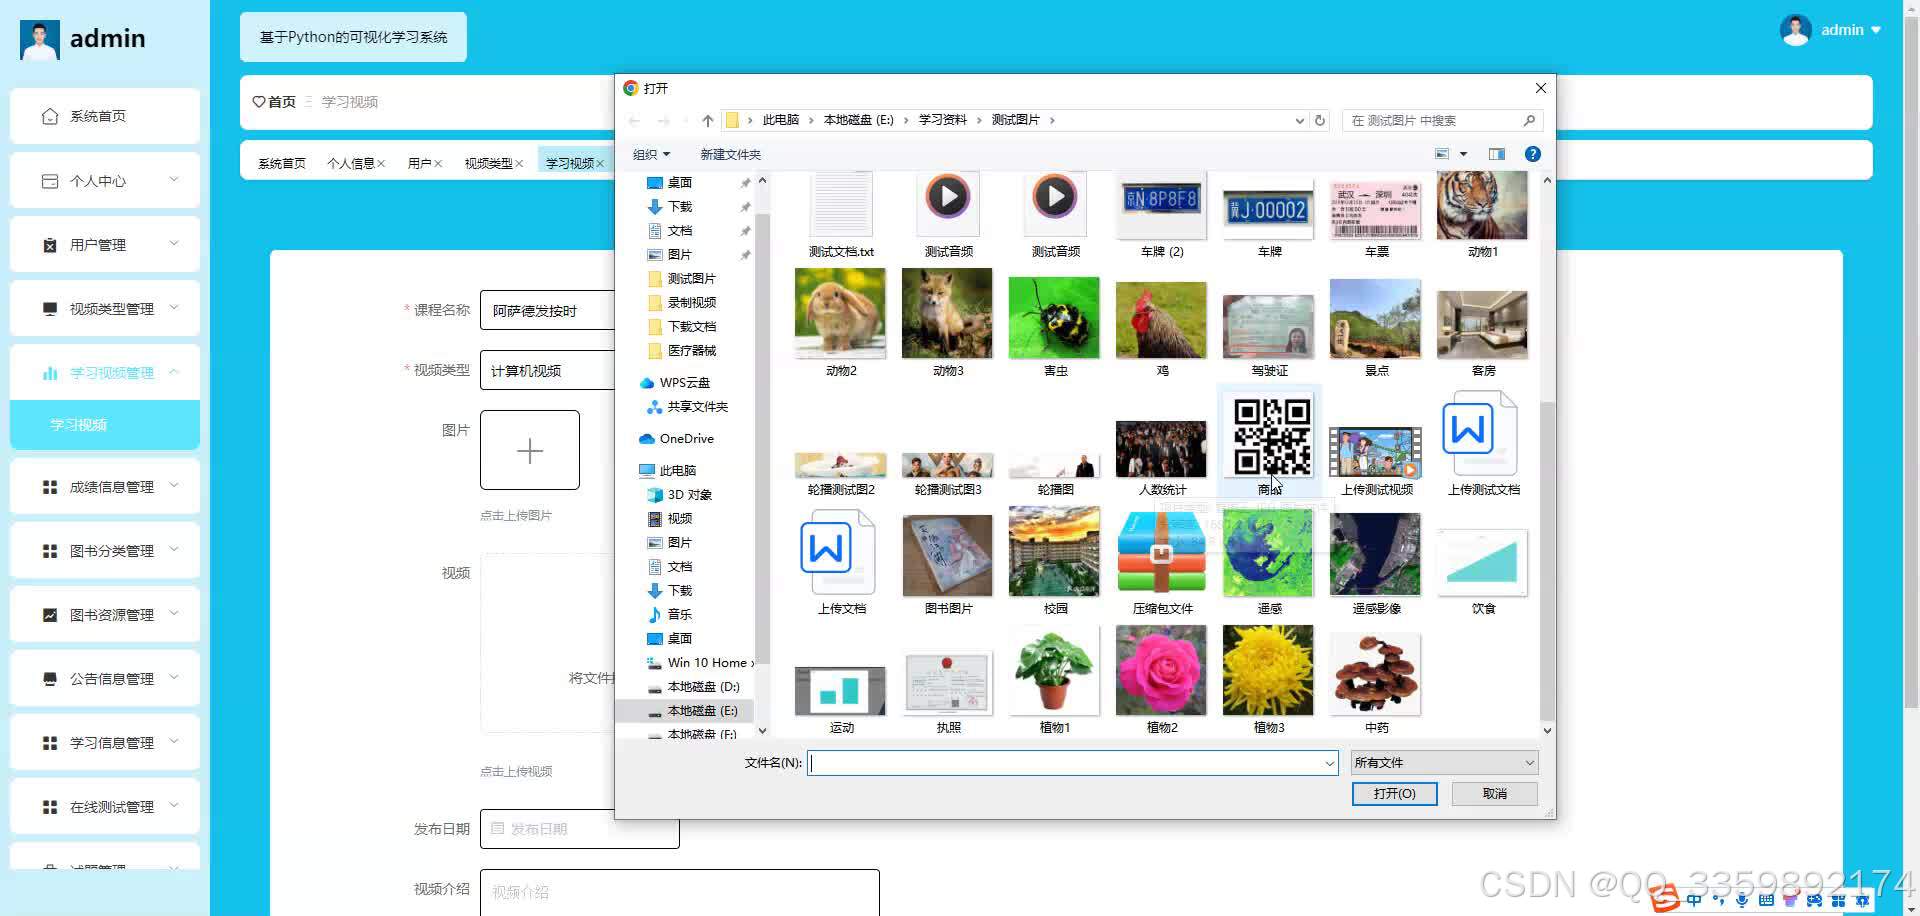Image resolution: width=1920 pixels, height=916 pixels.
Task: Open the 所有文件 file type dropdown
Action: point(1444,763)
